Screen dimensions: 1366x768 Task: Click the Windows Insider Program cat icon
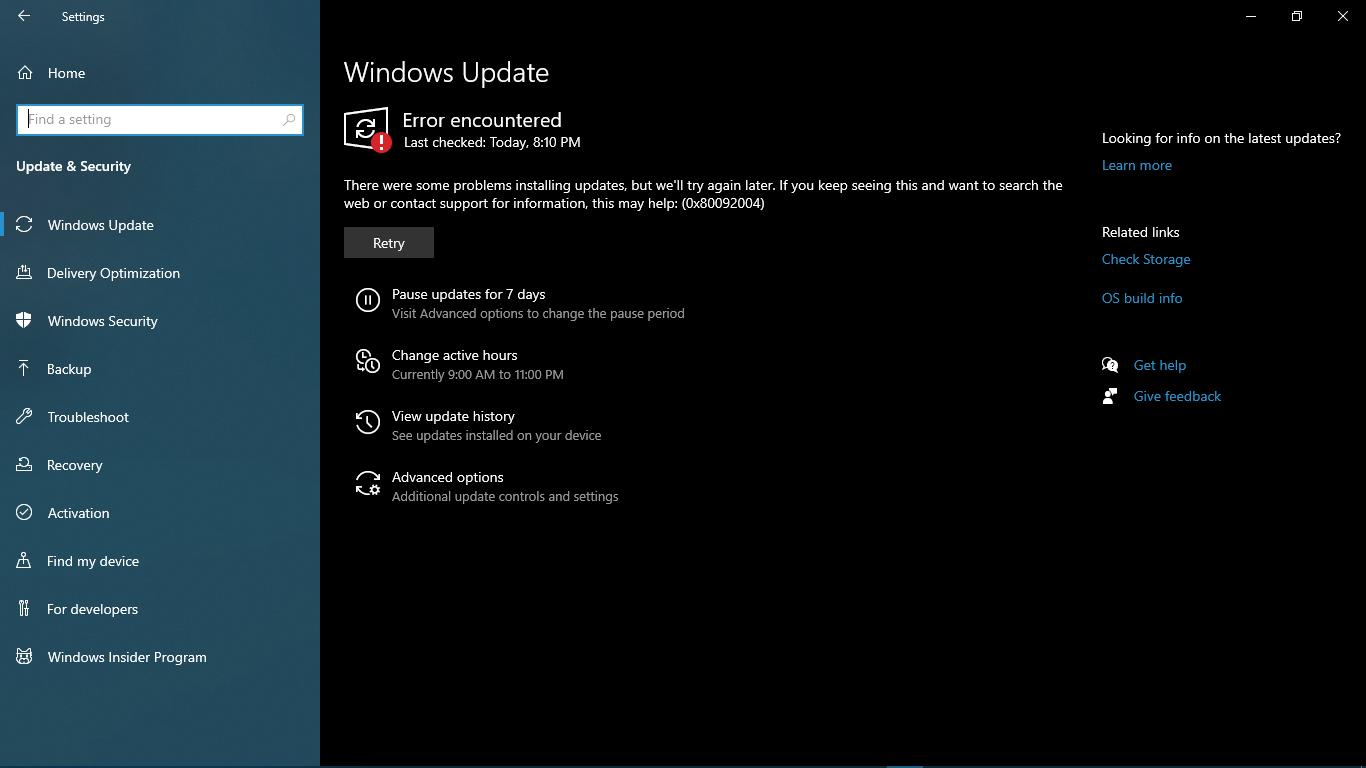point(25,657)
